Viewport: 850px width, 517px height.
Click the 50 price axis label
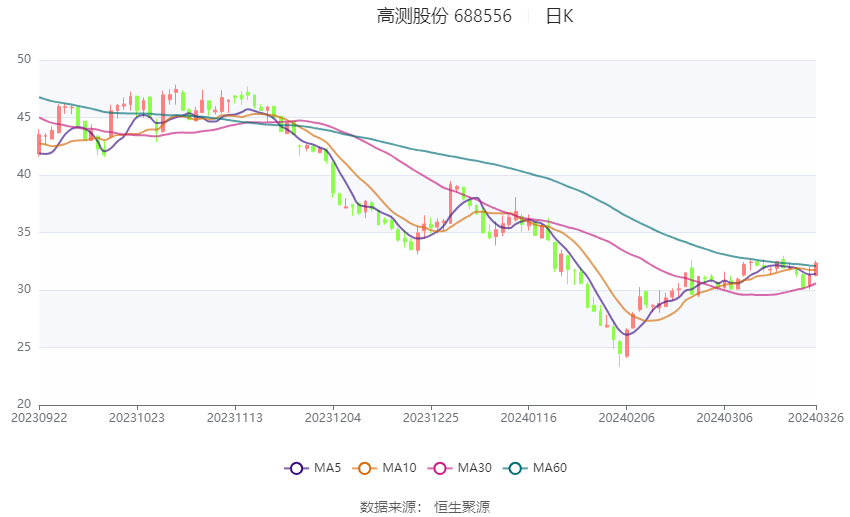(24, 59)
